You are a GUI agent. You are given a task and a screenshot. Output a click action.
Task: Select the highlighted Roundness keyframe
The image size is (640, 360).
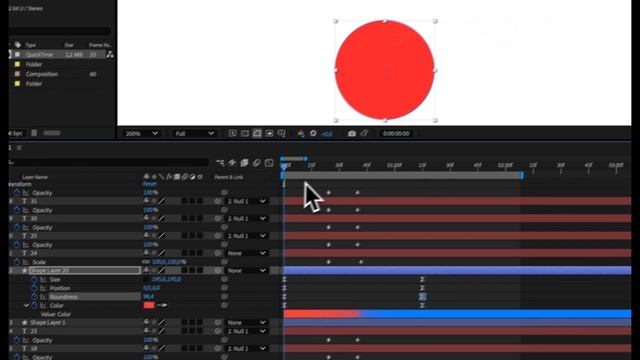422,297
